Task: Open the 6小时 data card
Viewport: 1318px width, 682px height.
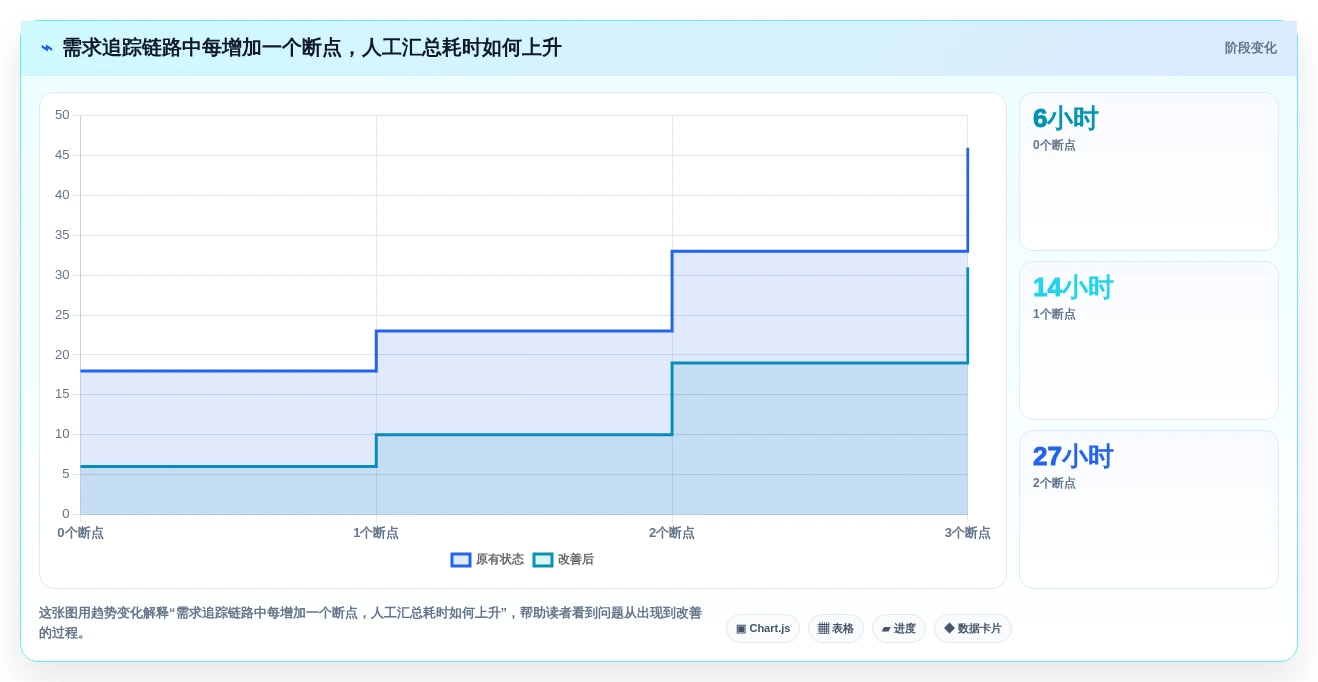Action: point(1149,172)
